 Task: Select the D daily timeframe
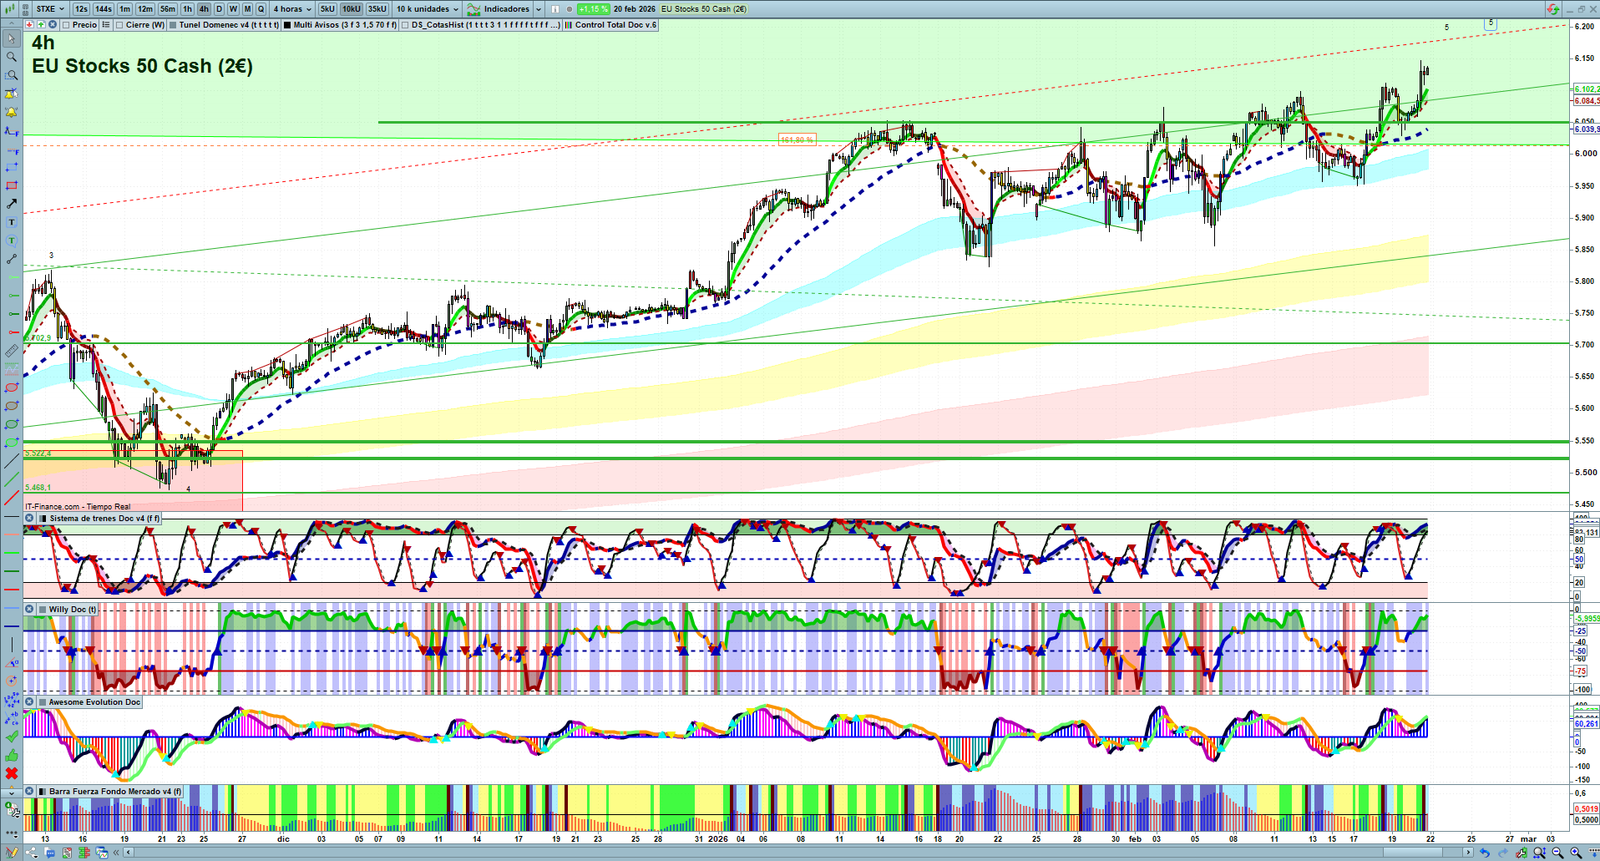pyautogui.click(x=219, y=9)
